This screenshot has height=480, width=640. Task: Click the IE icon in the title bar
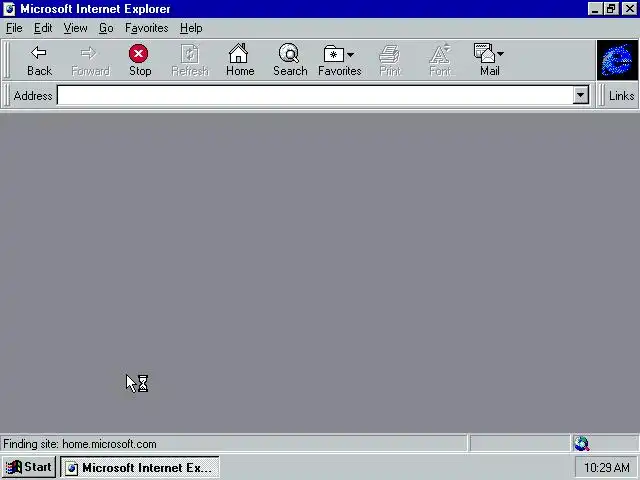tap(9, 9)
